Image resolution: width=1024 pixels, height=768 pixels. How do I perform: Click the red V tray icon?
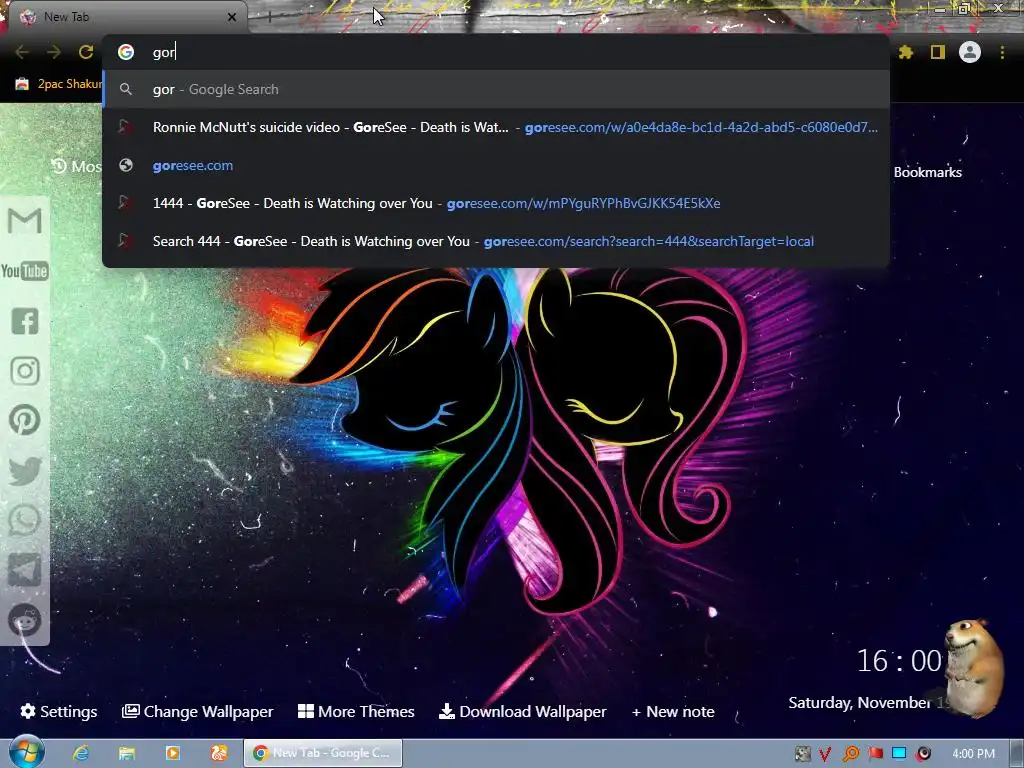[825, 754]
